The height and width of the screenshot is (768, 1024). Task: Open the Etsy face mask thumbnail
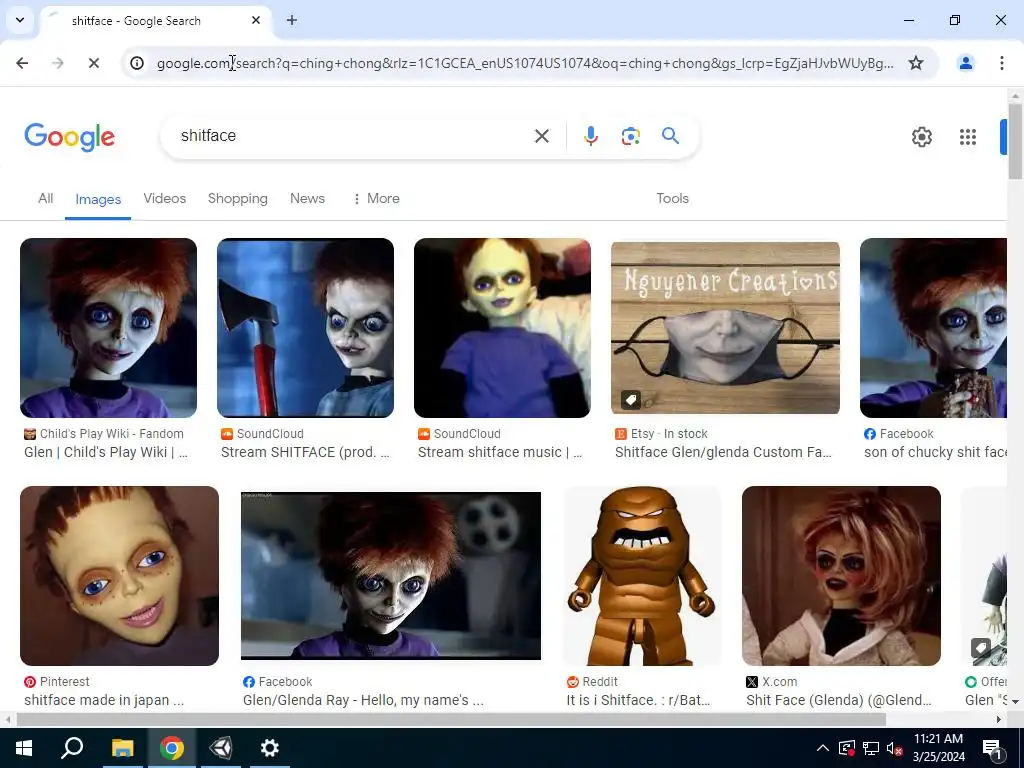725,328
